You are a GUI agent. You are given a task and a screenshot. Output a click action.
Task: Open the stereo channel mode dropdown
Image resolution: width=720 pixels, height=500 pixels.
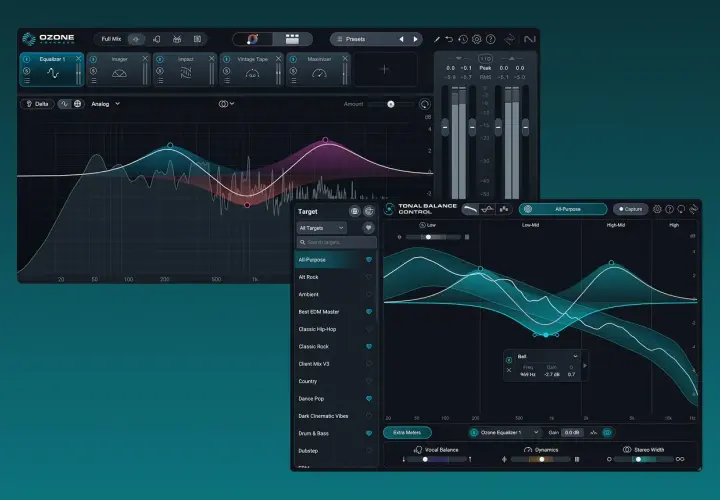click(x=226, y=104)
